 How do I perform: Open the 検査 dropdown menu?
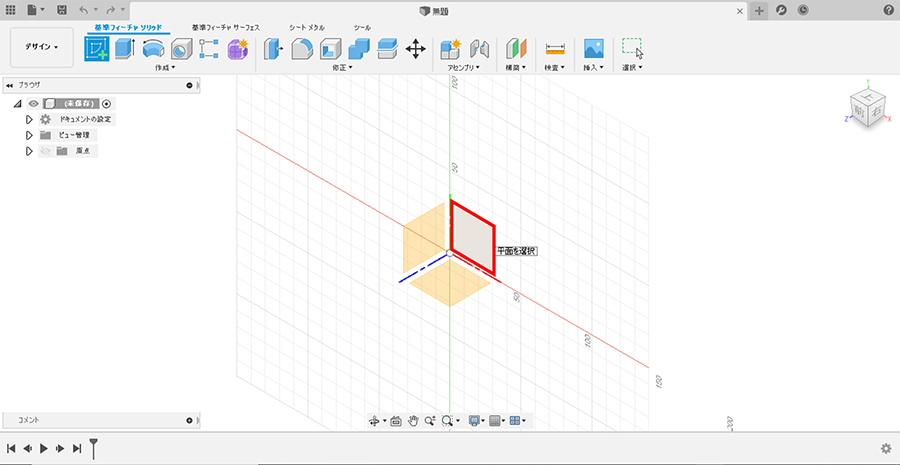tap(555, 68)
